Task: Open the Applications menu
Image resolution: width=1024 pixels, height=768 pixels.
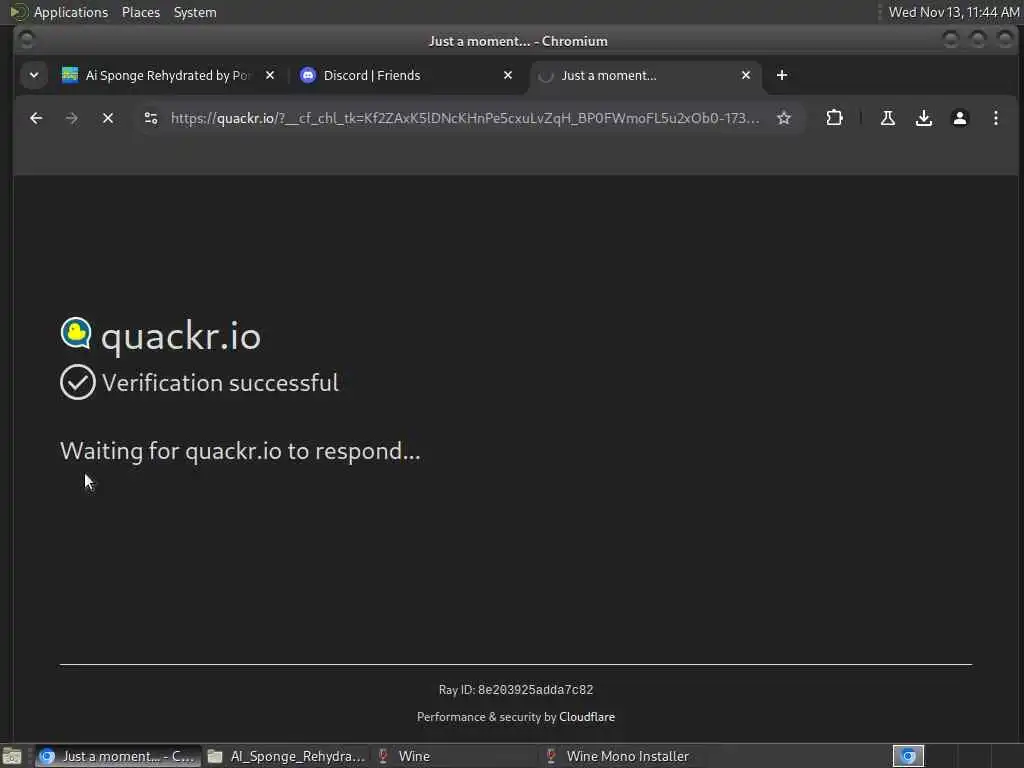Action: pos(71,12)
